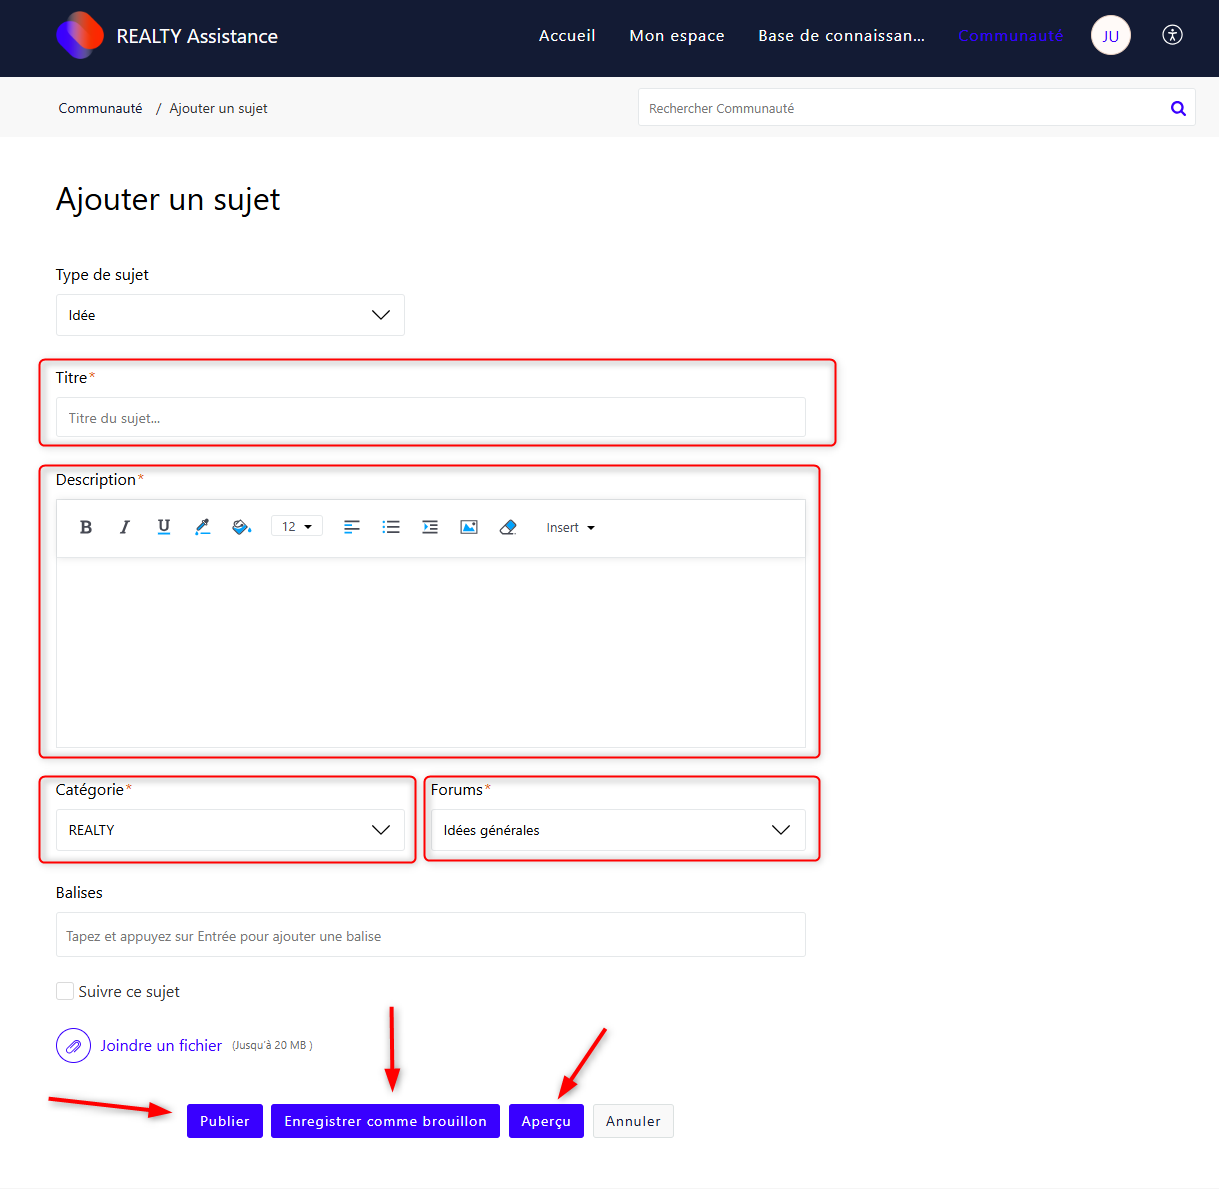Viewport: 1219px width, 1189px height.
Task: Open Mon espace from navigation bar
Action: point(677,36)
